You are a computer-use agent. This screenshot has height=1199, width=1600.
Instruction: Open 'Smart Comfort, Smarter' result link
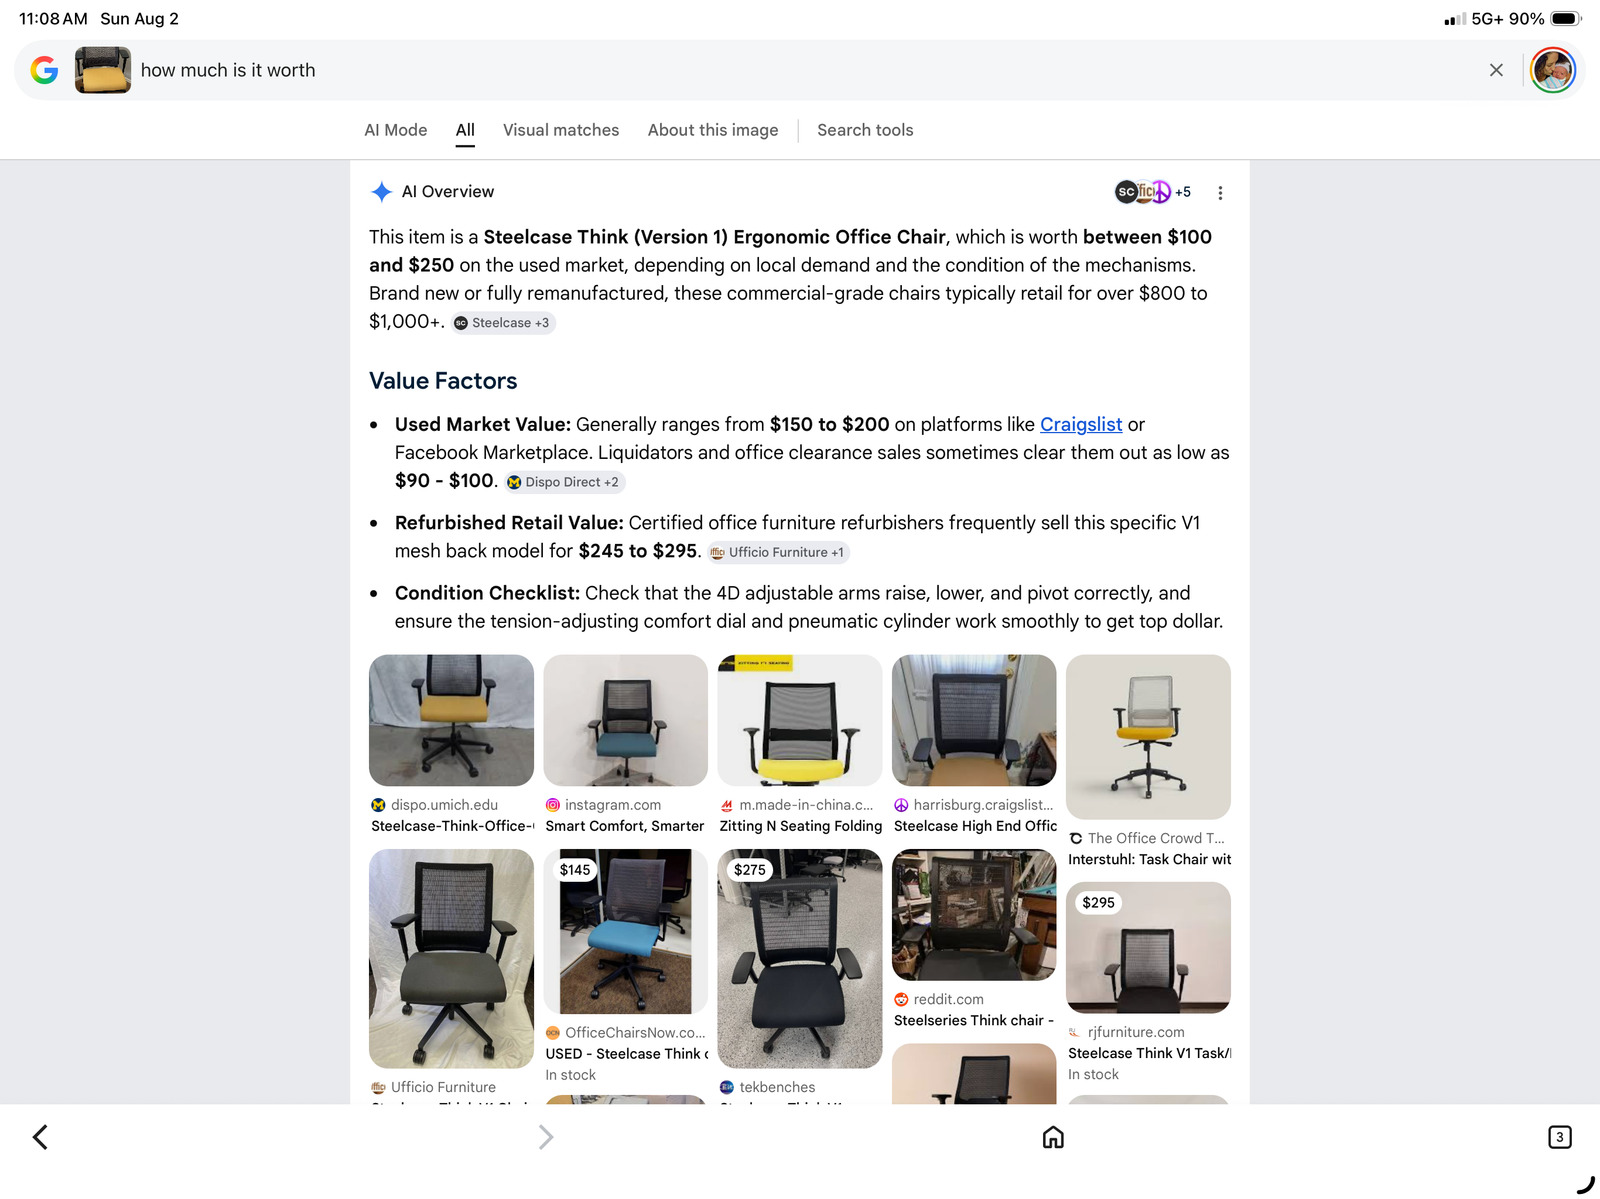[625, 826]
